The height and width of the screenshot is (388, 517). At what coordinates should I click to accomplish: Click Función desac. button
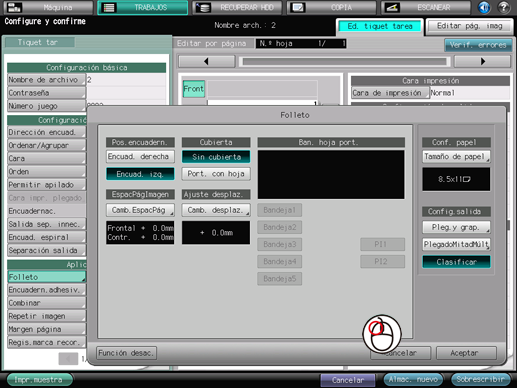[126, 353]
